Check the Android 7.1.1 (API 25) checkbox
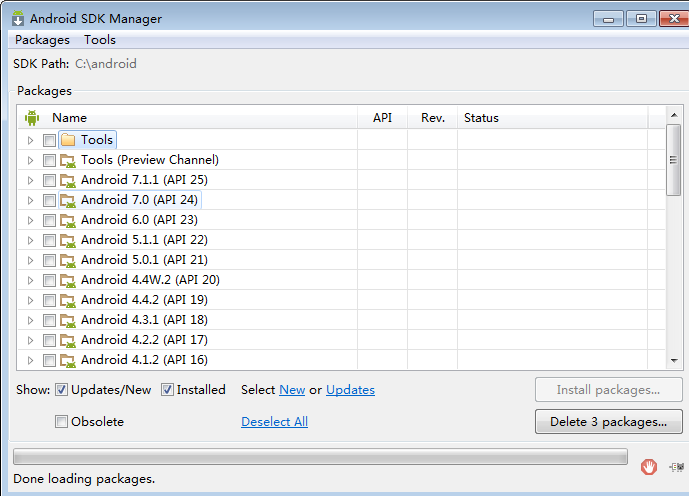The image size is (689, 496). coord(49,180)
